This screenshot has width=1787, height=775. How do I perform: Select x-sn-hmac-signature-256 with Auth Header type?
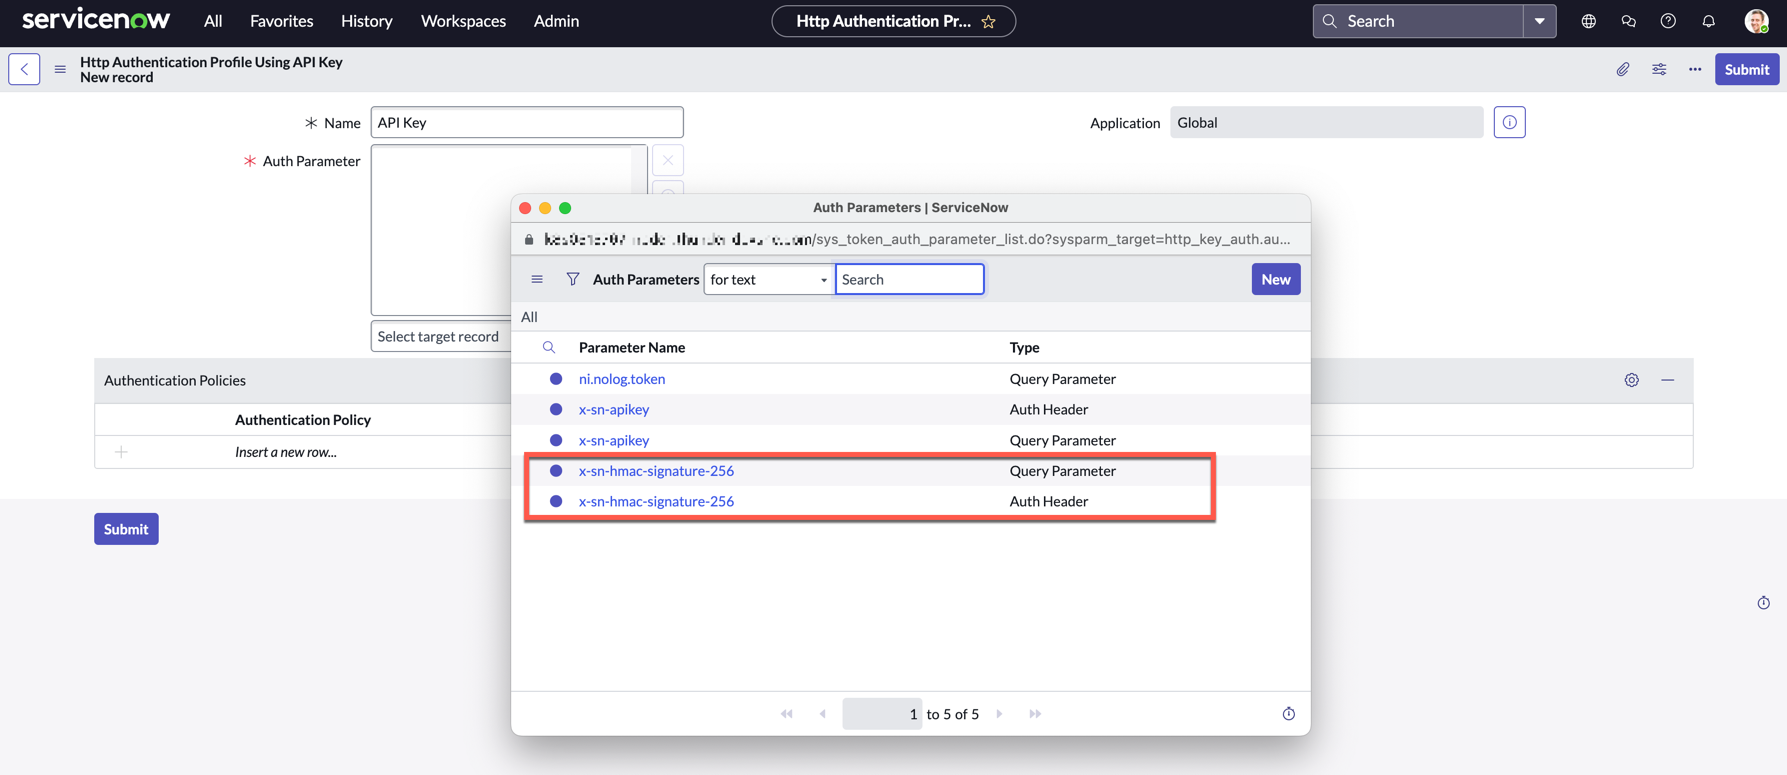656,501
